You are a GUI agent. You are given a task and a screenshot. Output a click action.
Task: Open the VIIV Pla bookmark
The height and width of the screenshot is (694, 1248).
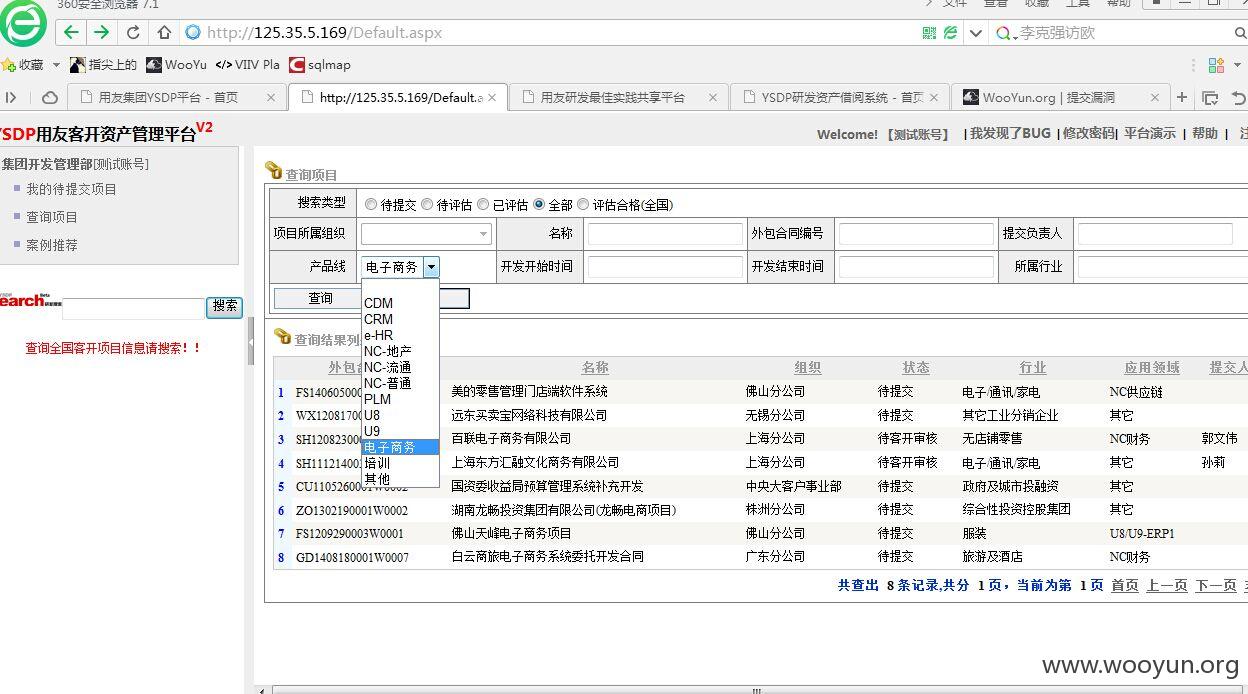(248, 65)
